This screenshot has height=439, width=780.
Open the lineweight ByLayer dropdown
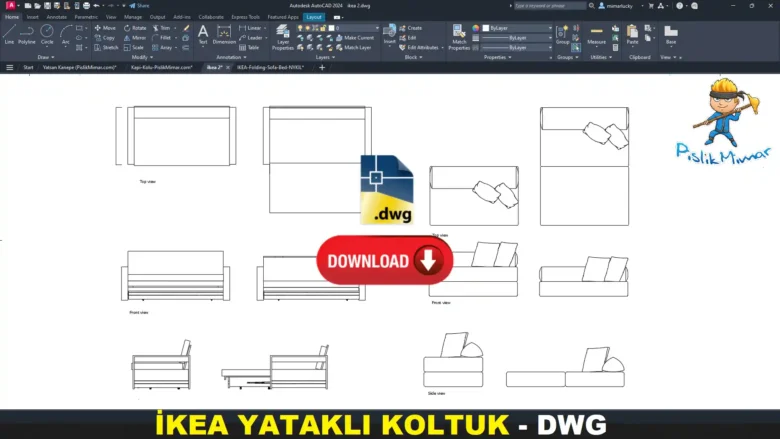point(517,38)
